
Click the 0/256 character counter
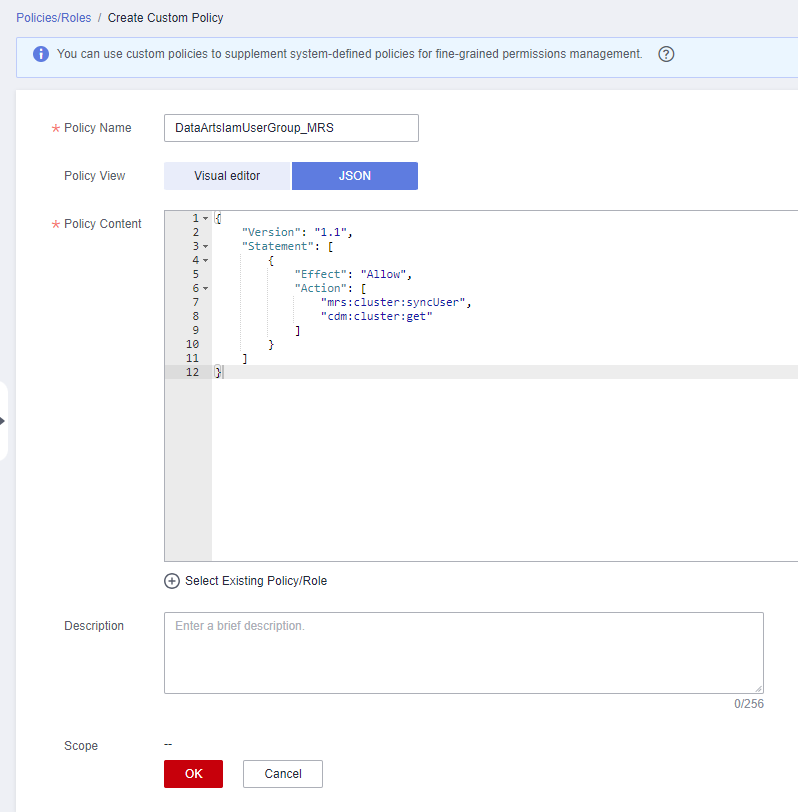coord(749,704)
